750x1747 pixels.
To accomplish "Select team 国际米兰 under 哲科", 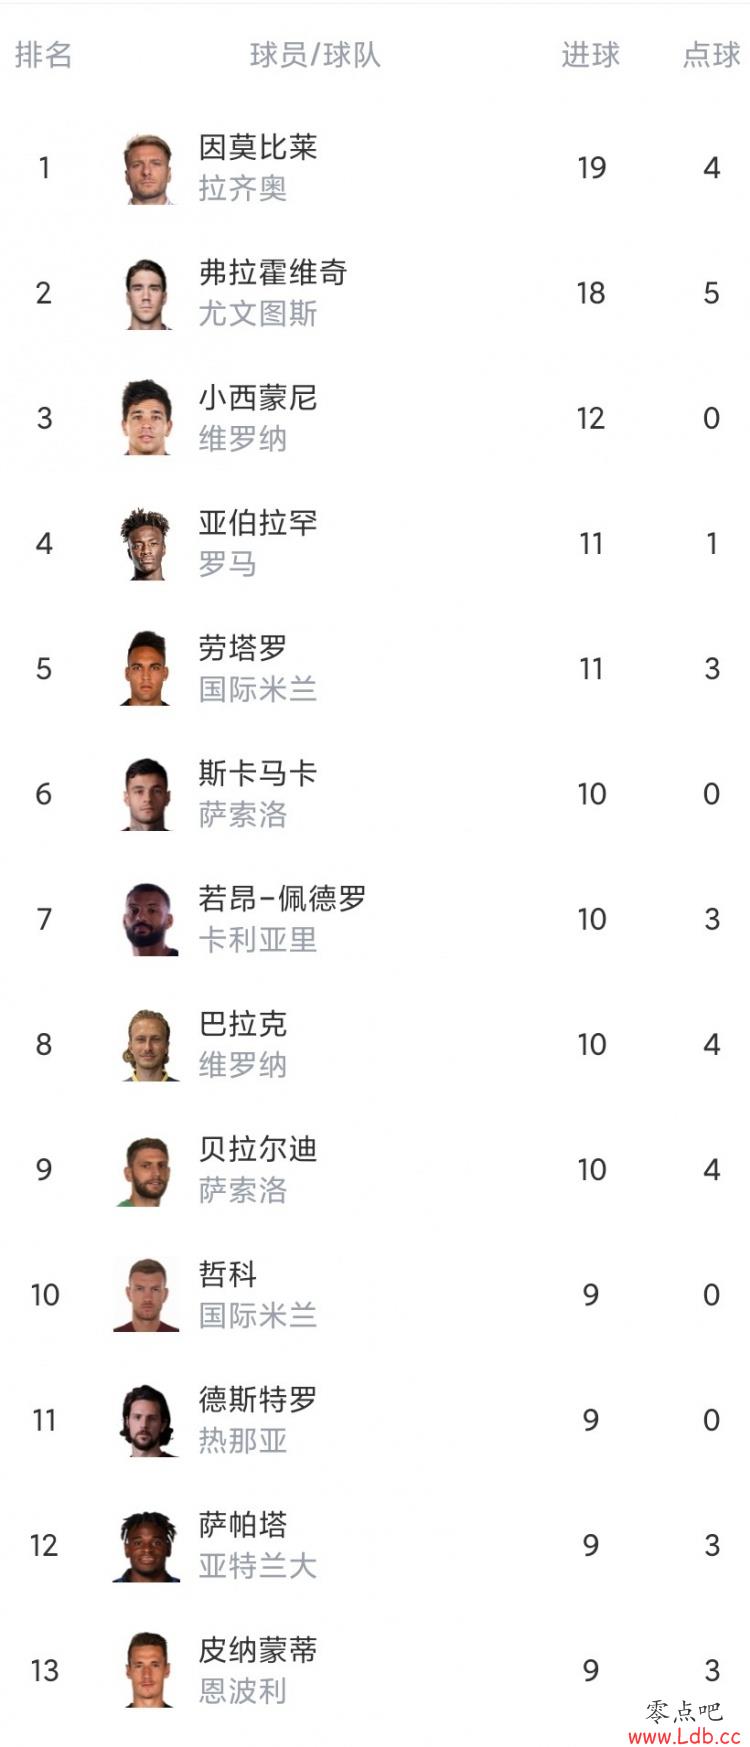I will click(x=258, y=1316).
